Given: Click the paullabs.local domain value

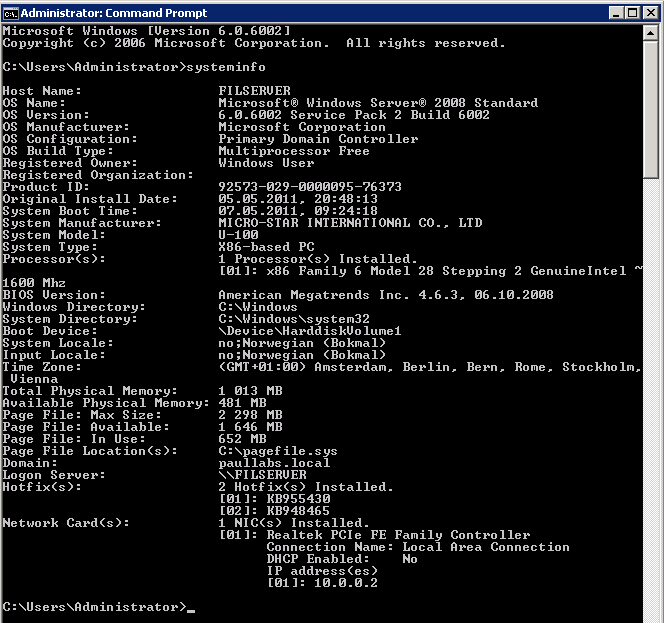Looking at the screenshot, I should tap(274, 463).
